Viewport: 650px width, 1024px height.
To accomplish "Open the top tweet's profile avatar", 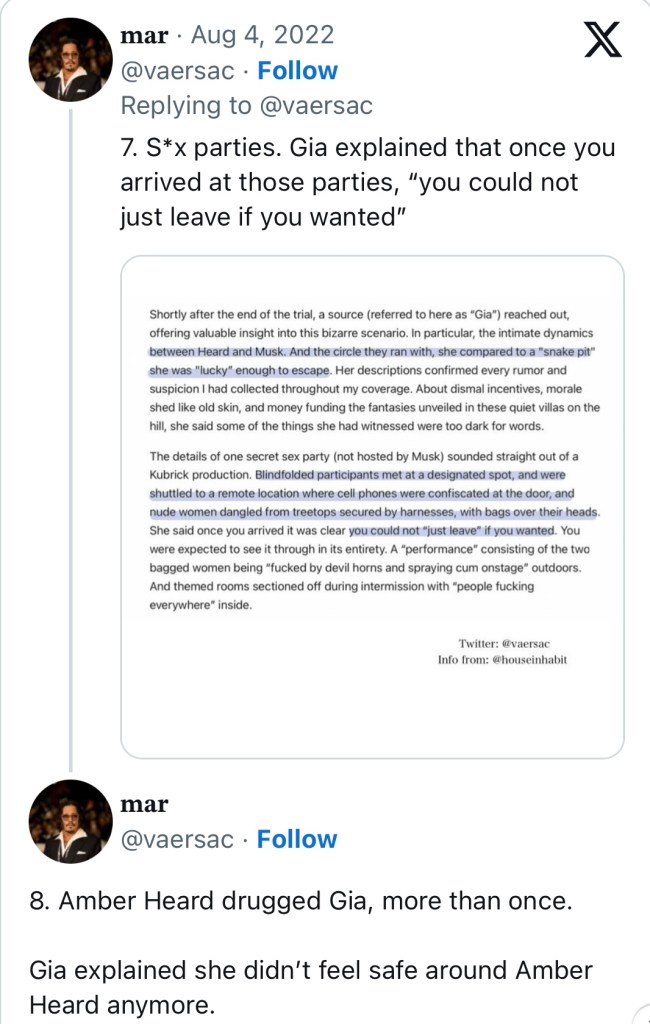I will tap(69, 59).
